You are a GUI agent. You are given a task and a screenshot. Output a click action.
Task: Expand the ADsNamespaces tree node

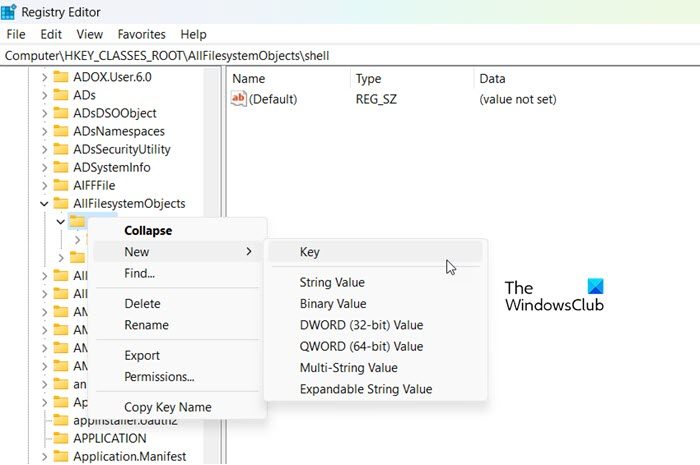(x=44, y=131)
